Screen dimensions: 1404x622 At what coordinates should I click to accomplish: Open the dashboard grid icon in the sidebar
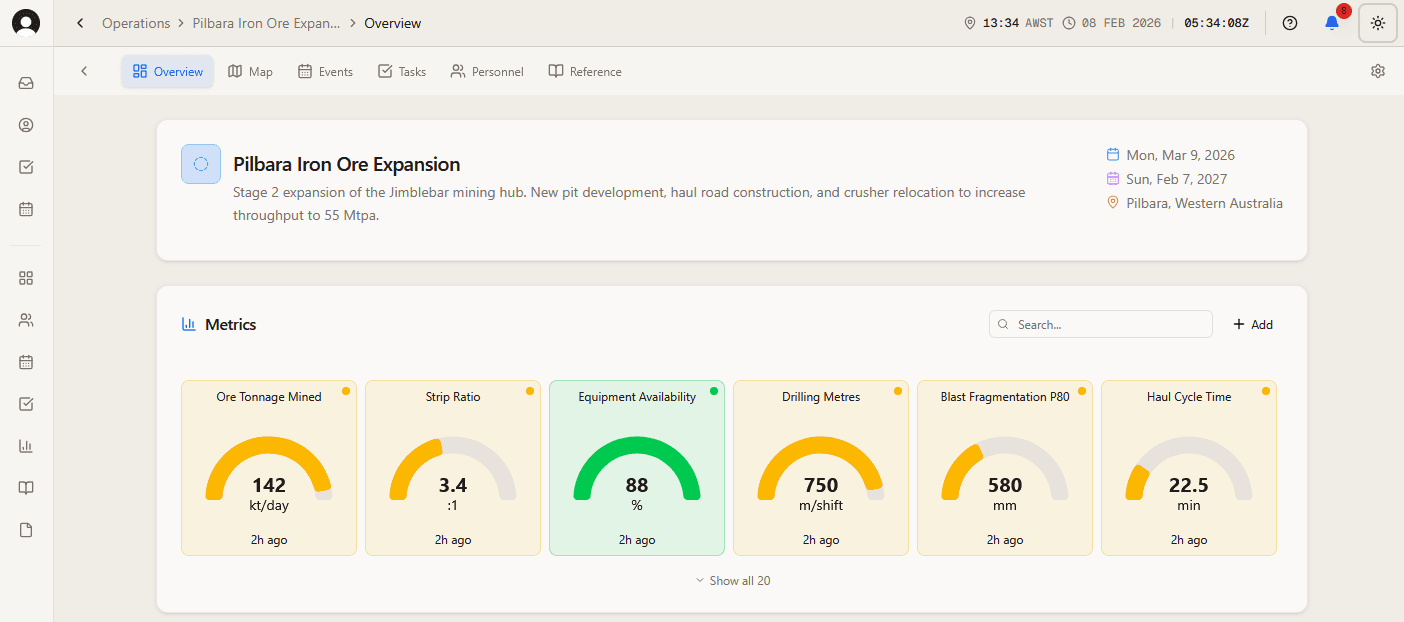click(x=26, y=278)
